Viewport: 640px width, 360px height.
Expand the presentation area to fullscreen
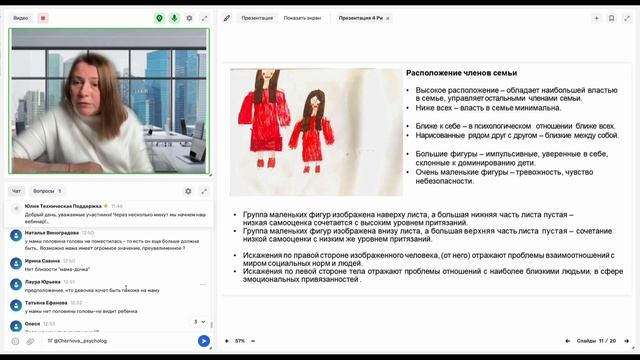[627, 18]
